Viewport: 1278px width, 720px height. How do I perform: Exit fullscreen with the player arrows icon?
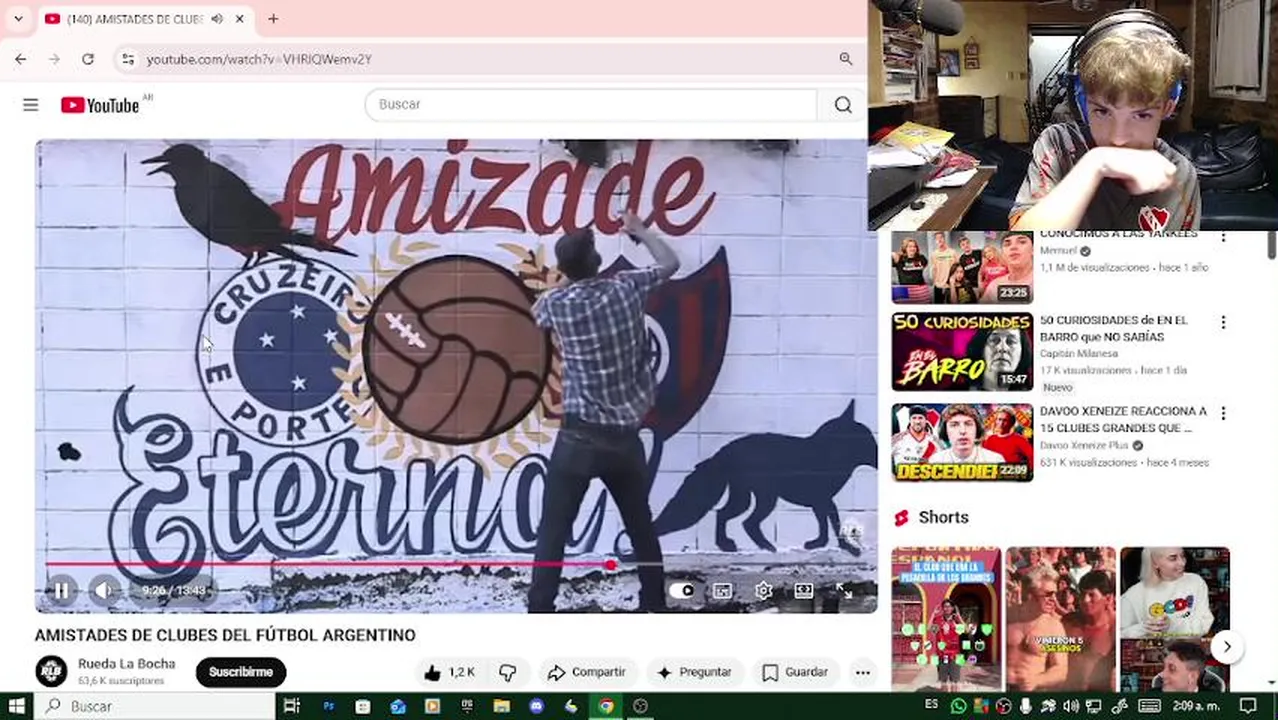(844, 591)
